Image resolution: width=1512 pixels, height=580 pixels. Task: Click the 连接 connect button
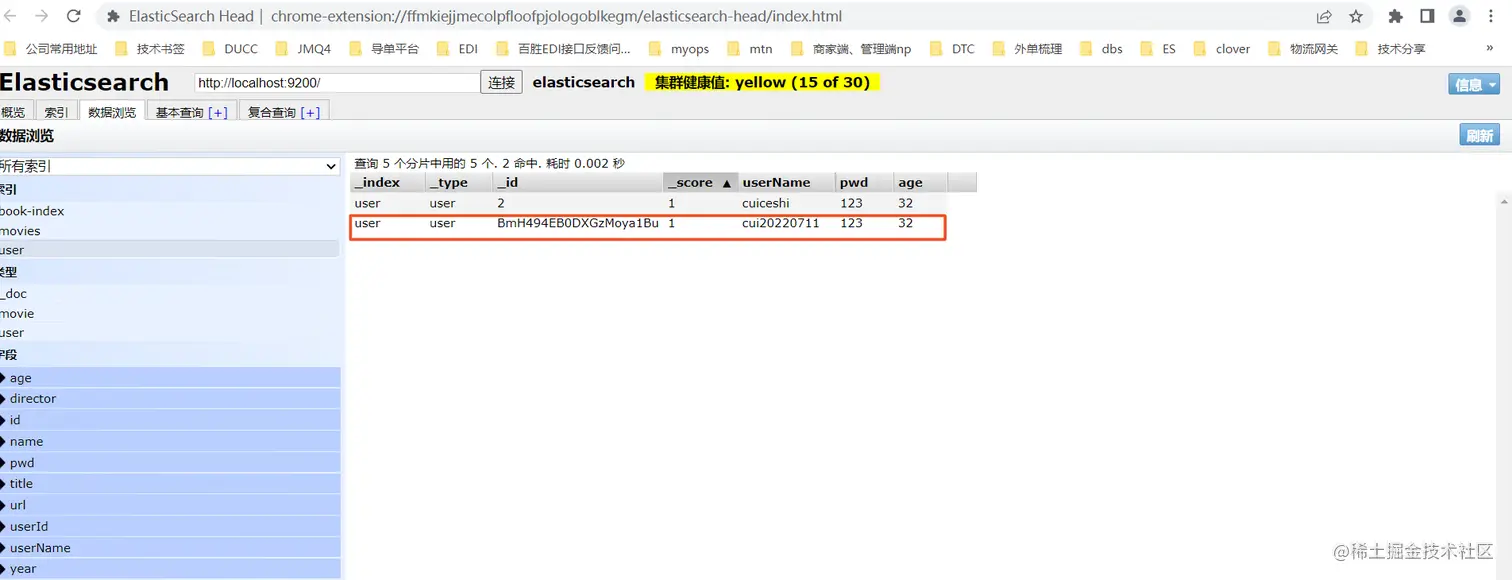tap(502, 82)
